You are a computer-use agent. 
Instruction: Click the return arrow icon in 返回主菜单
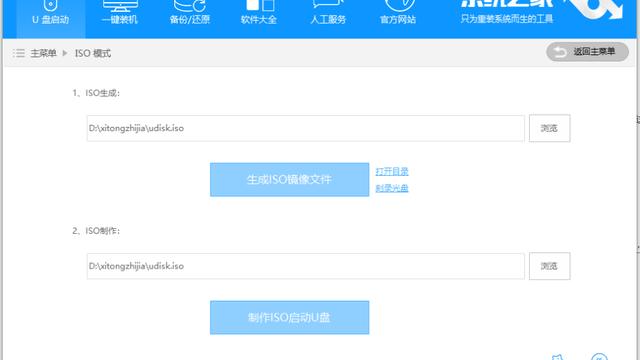(560, 52)
